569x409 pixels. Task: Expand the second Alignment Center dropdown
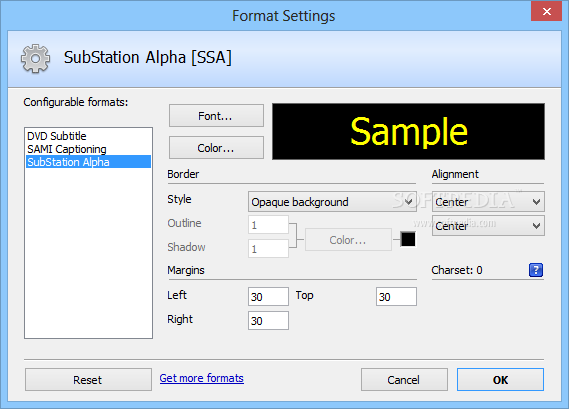[488, 226]
